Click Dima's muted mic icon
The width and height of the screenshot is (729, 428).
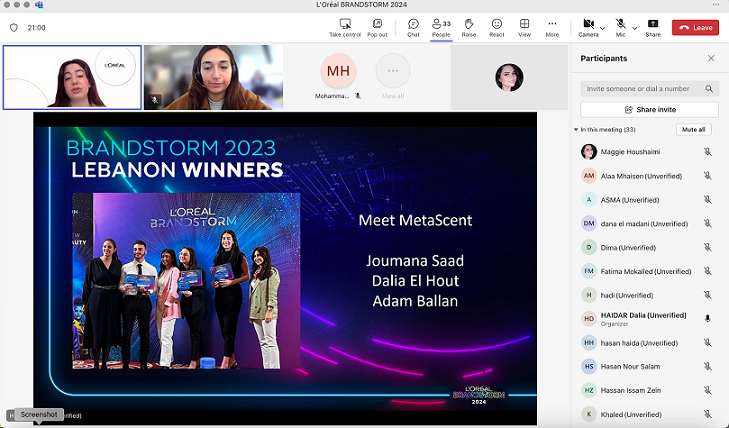(x=708, y=247)
